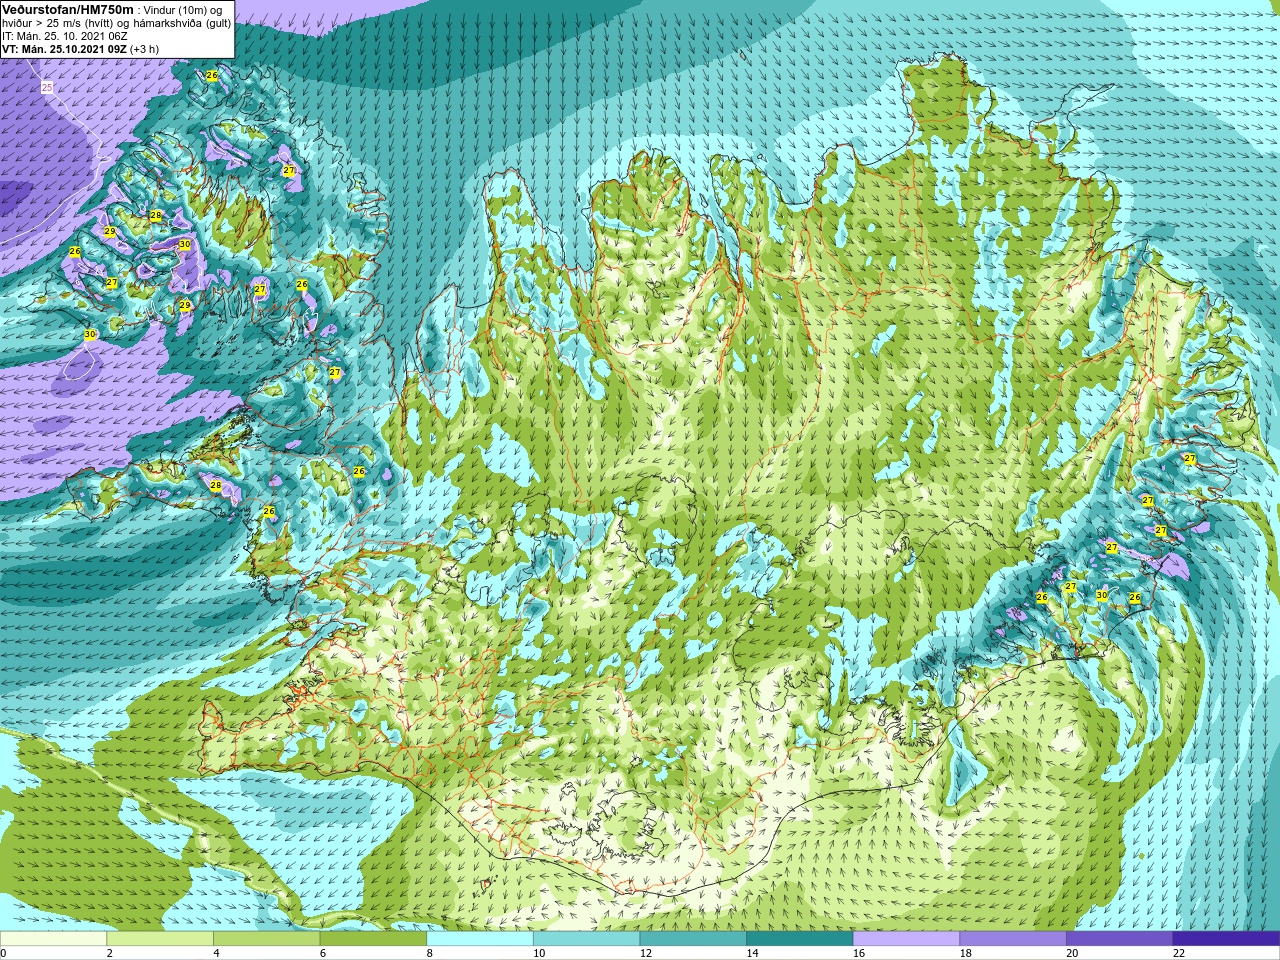Click the legend tick label 14
Image resolution: width=1280 pixels, height=960 pixels.
point(753,953)
